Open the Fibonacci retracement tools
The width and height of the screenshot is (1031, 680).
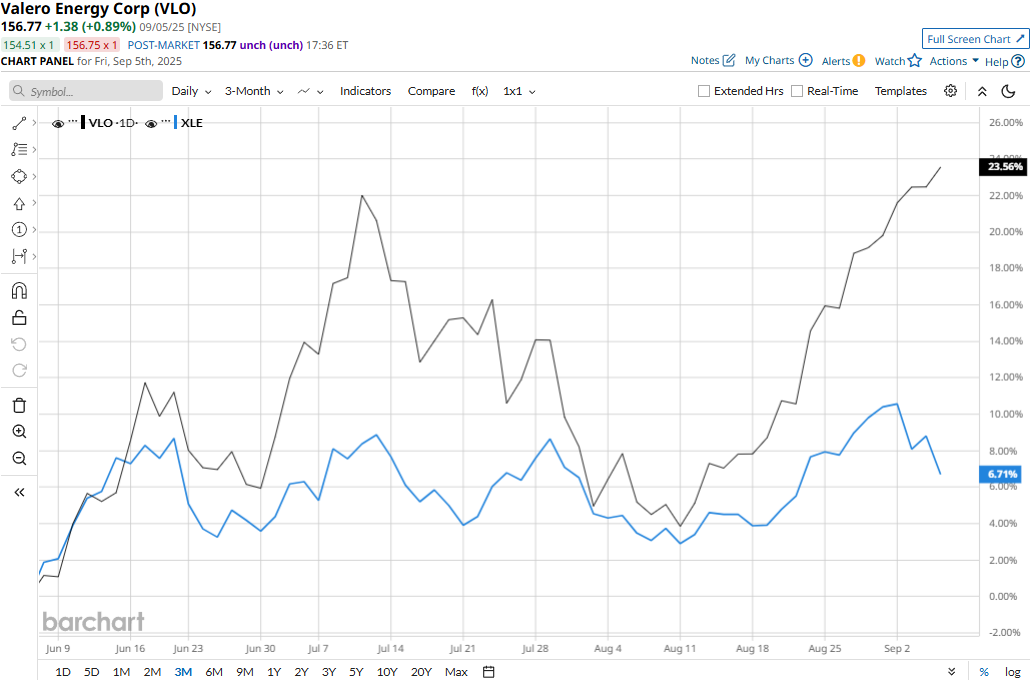[19, 150]
